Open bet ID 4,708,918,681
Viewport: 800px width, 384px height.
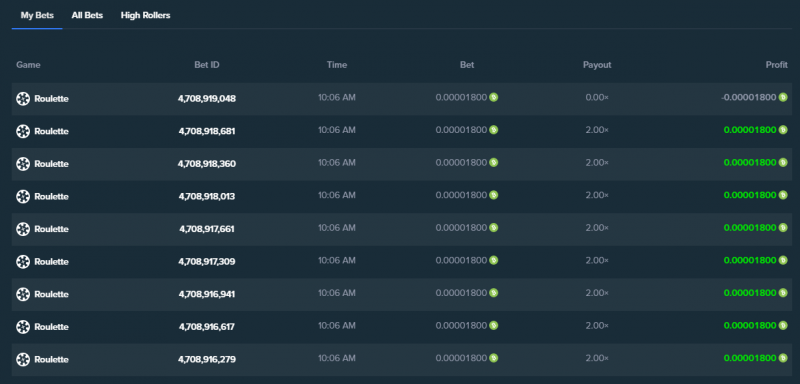tap(207, 131)
